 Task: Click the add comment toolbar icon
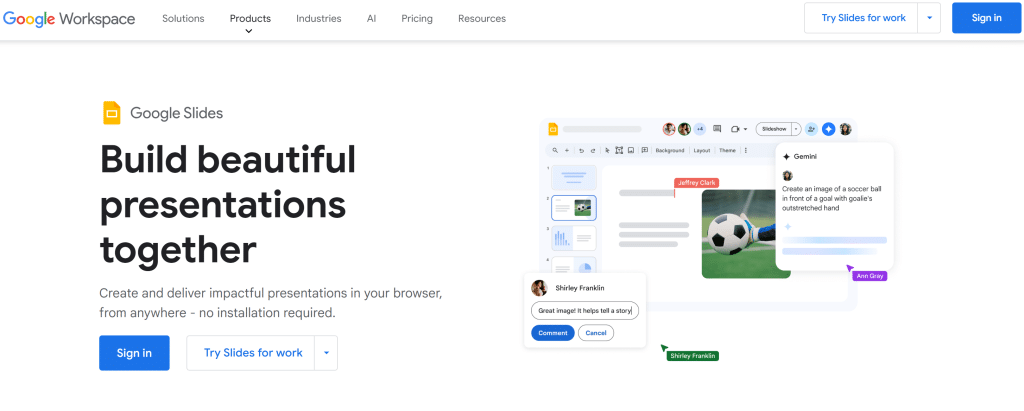point(645,150)
